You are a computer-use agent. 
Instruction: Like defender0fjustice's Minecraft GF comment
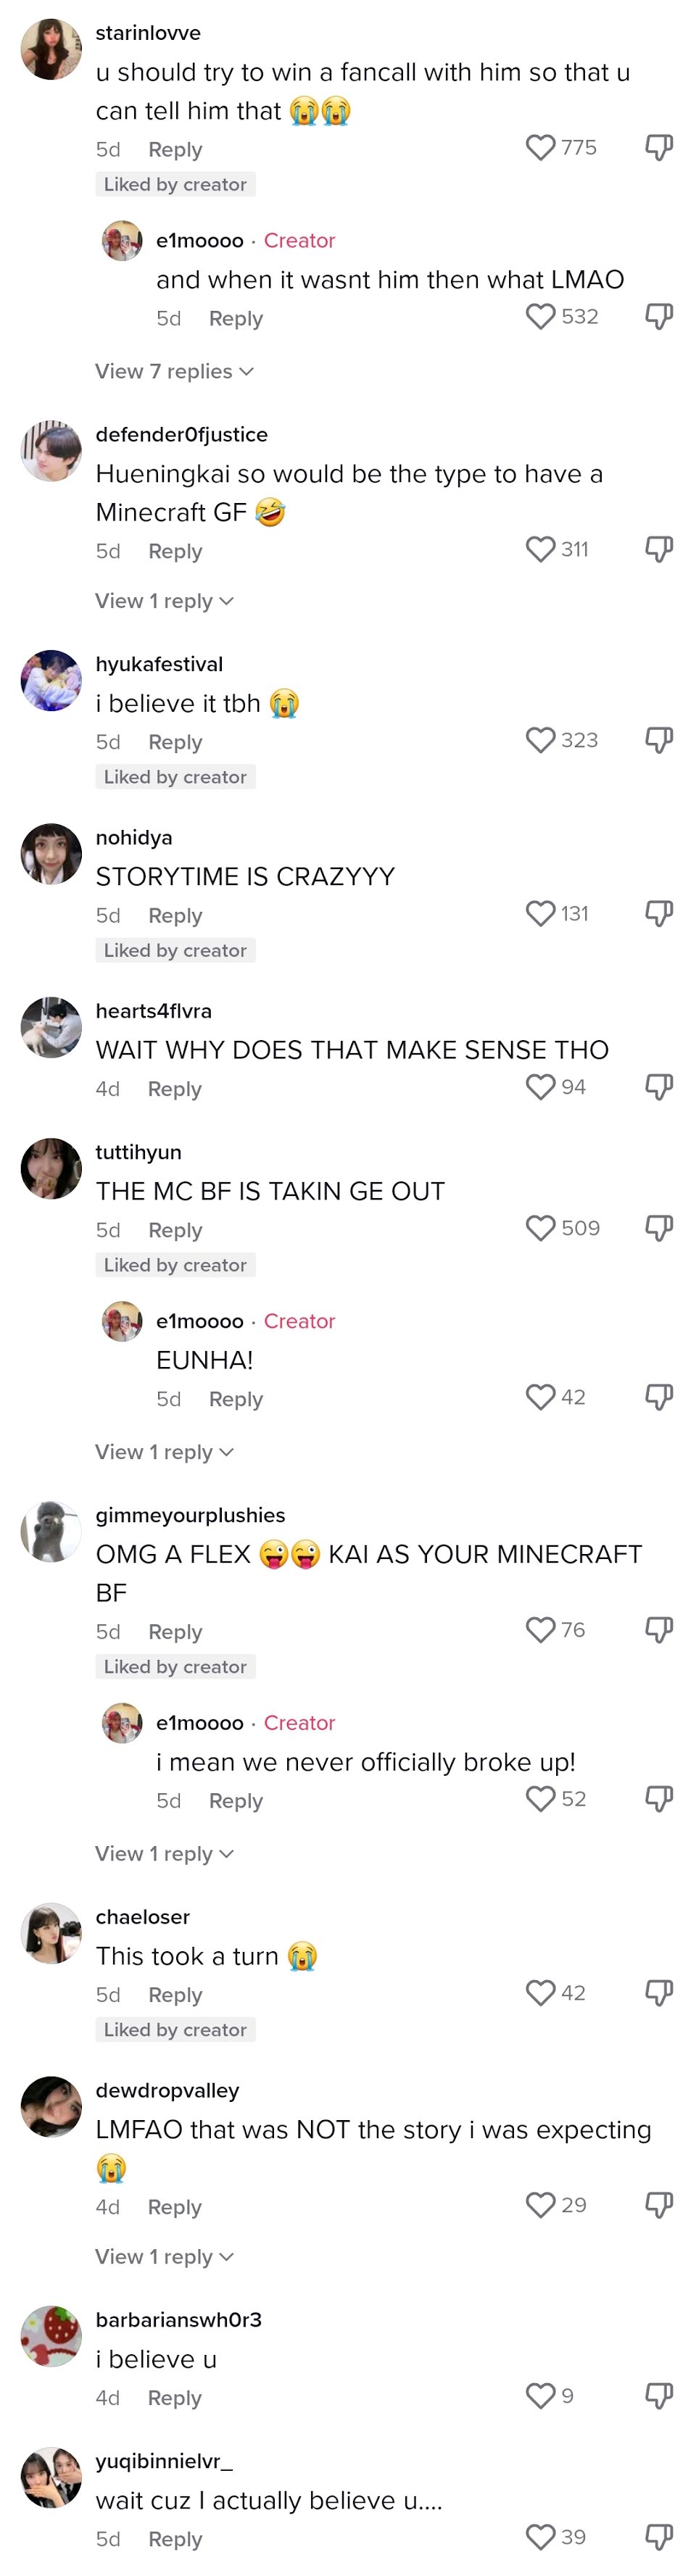click(x=540, y=549)
